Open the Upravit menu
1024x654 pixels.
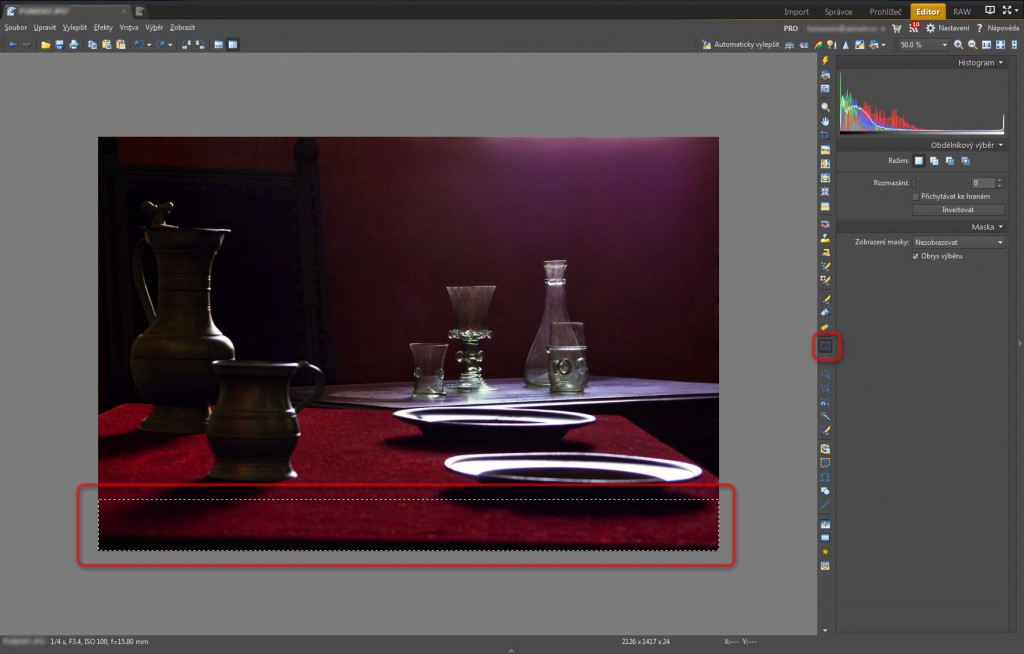click(x=45, y=27)
